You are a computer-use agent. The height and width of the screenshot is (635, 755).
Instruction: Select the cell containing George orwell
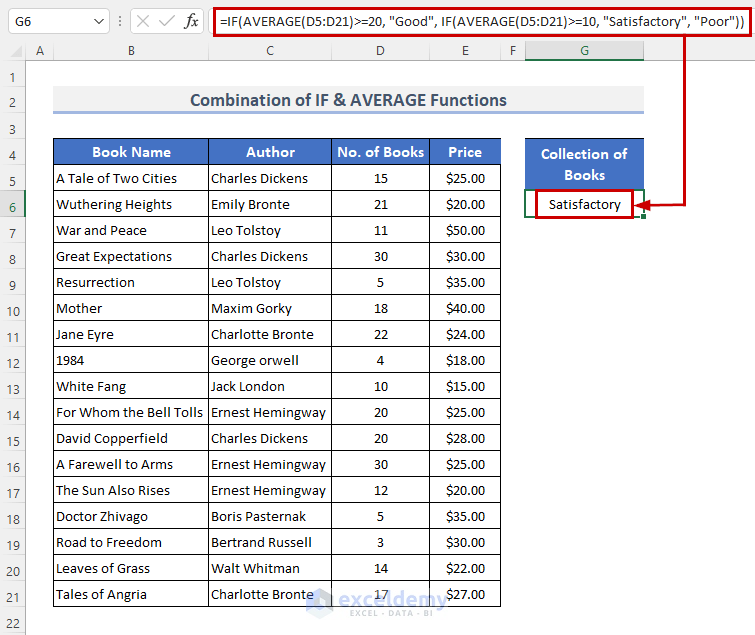(270, 360)
